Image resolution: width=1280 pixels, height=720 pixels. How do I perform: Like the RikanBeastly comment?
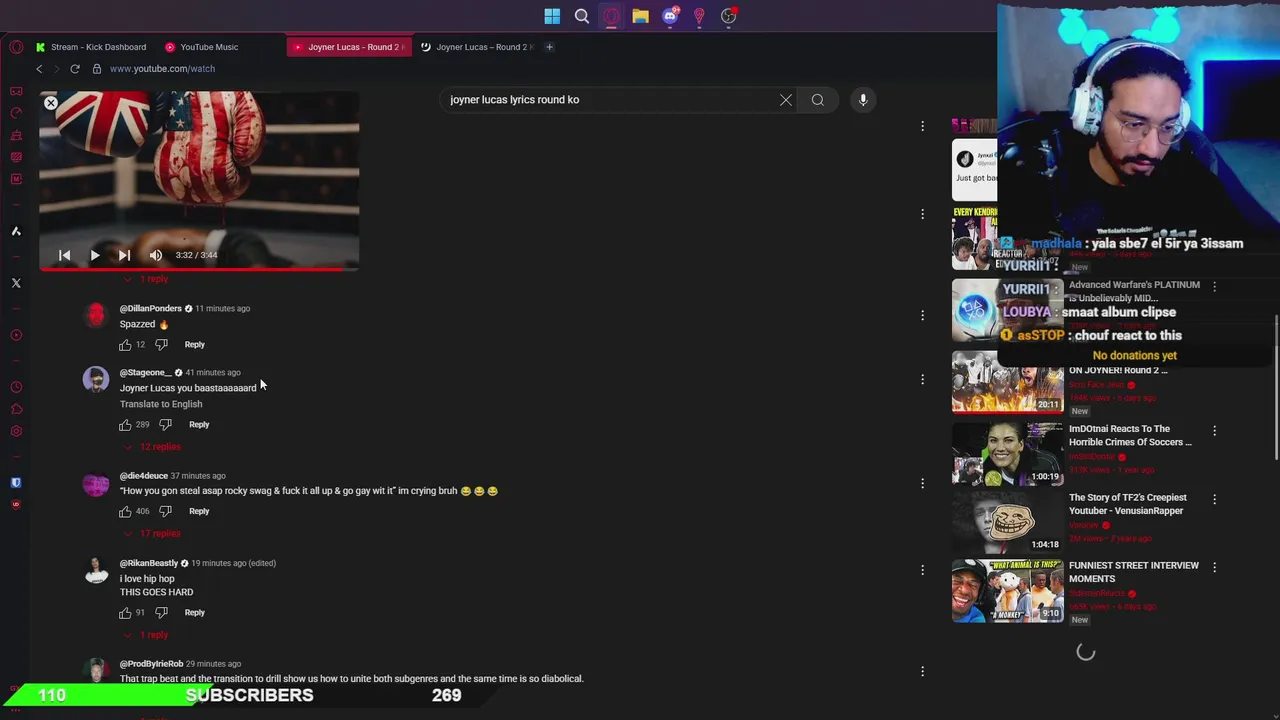(x=125, y=613)
